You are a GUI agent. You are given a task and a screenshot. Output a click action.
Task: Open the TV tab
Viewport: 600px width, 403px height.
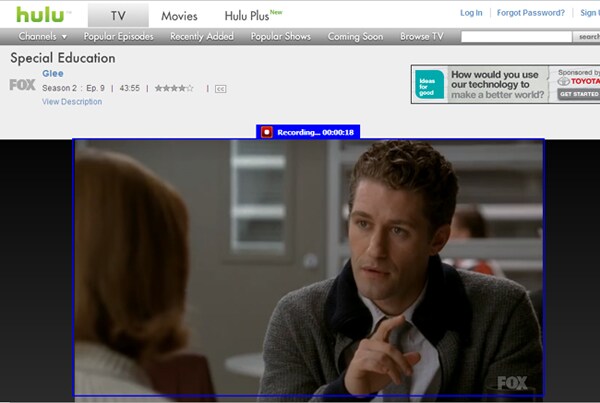[118, 16]
